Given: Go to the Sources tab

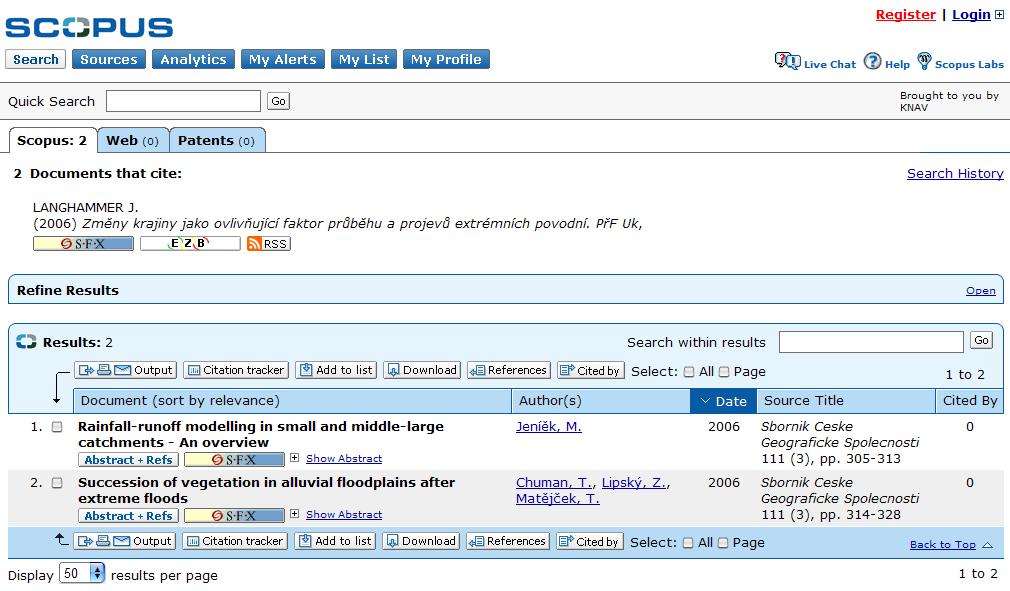Looking at the screenshot, I should [109, 59].
